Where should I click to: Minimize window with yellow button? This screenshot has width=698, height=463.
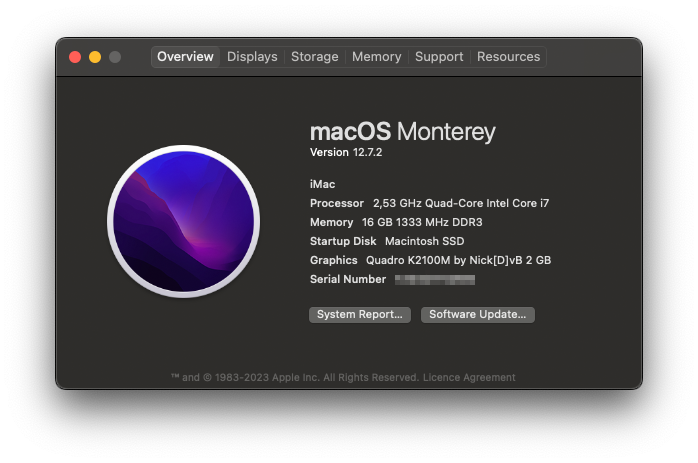click(95, 57)
